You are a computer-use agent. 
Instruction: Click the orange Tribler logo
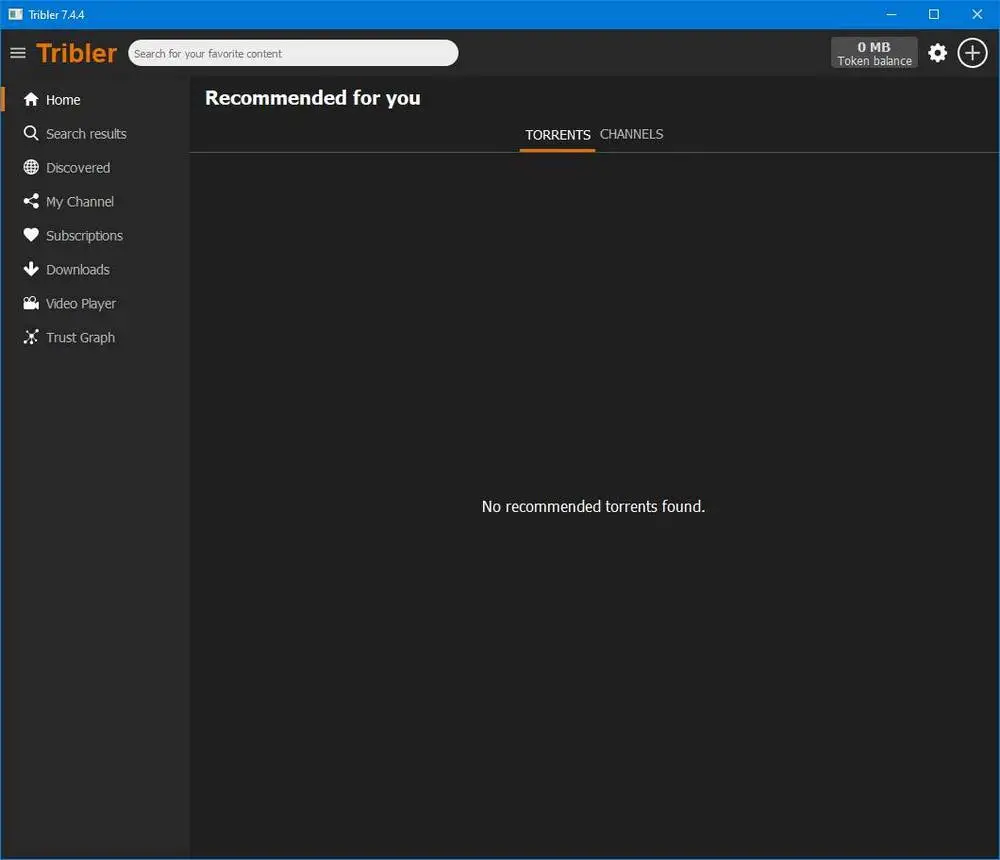tap(77, 53)
